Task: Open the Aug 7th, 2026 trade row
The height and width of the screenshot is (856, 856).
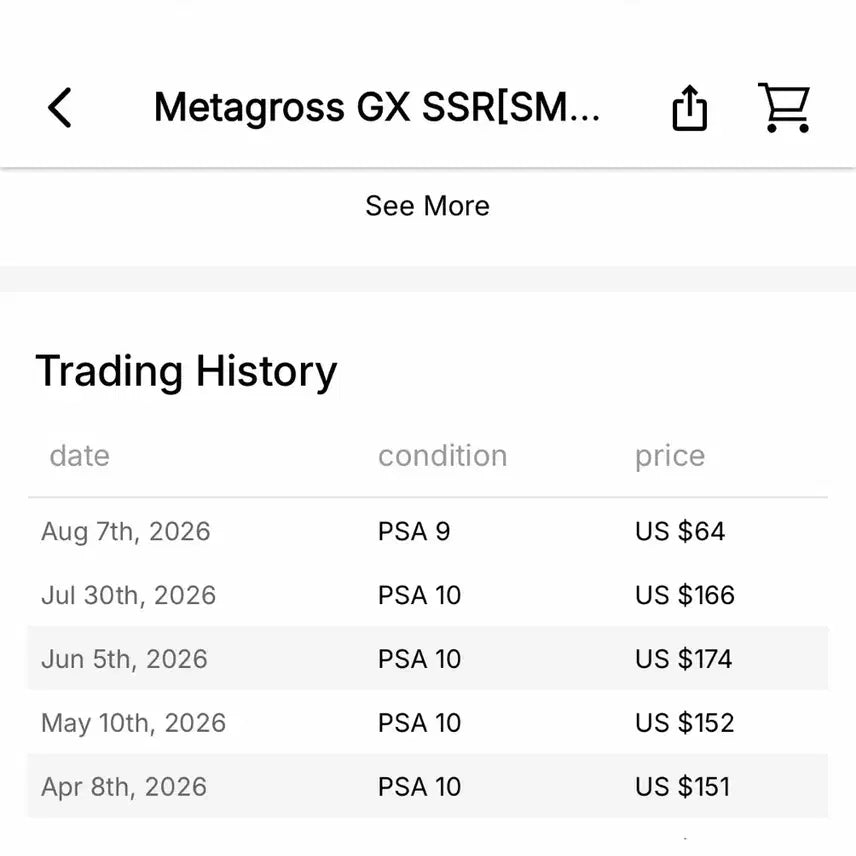Action: (x=428, y=531)
